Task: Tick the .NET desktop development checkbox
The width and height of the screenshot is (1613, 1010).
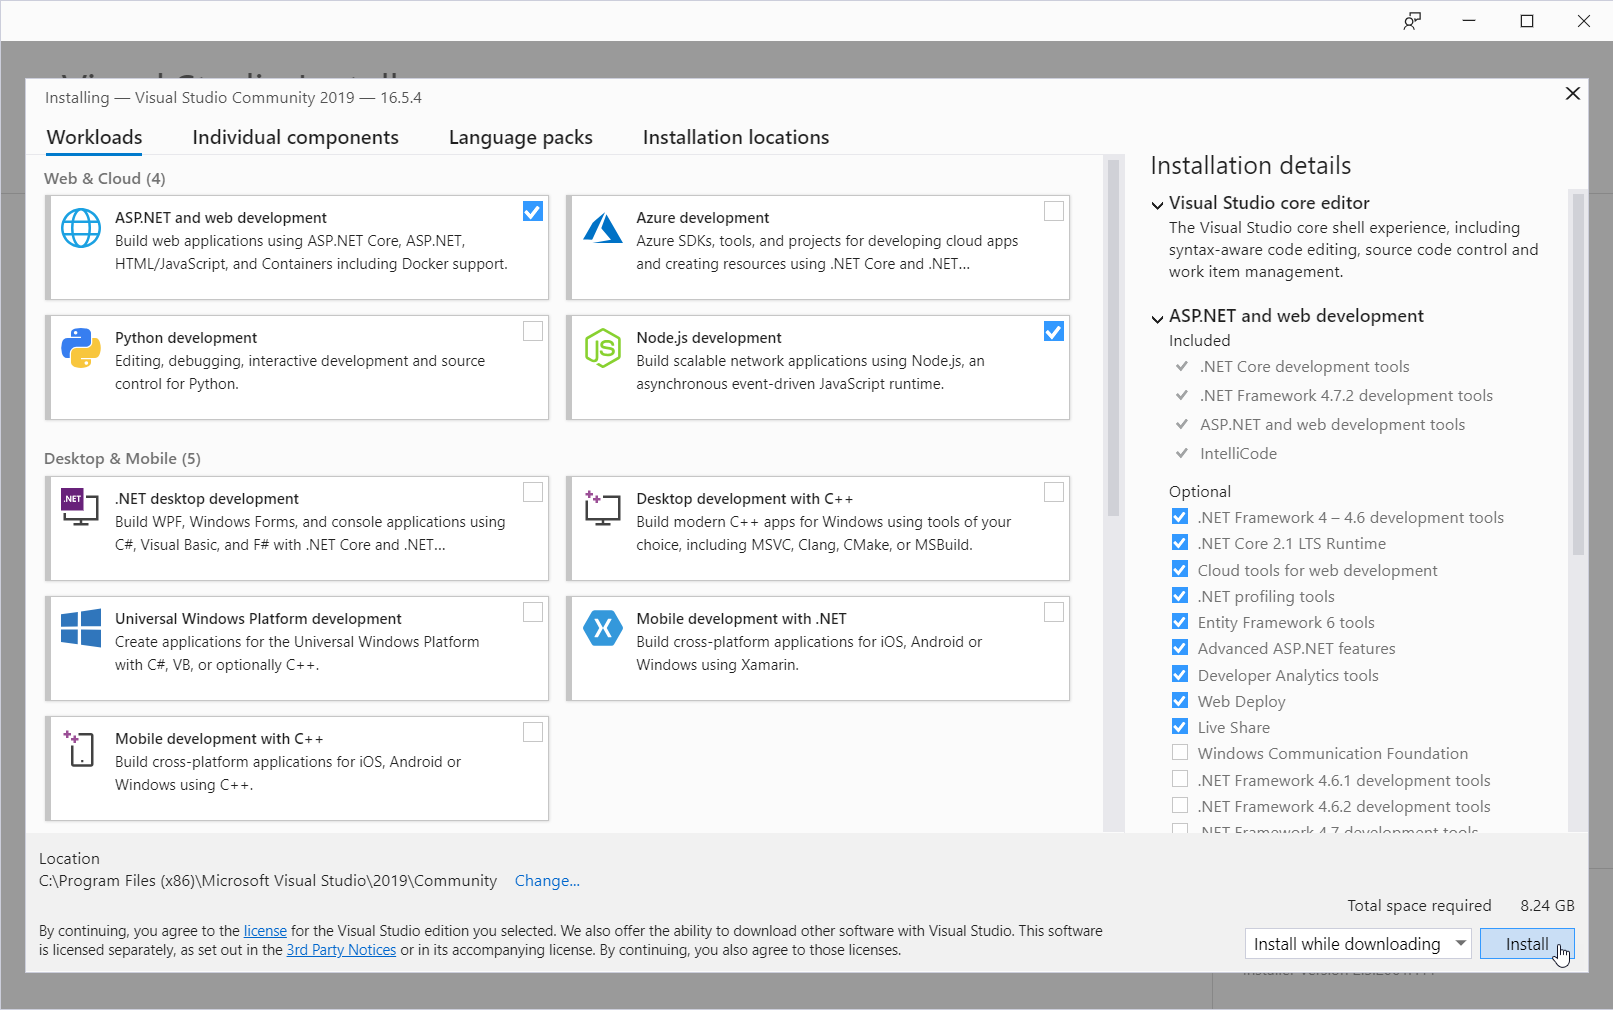Action: pos(533,492)
